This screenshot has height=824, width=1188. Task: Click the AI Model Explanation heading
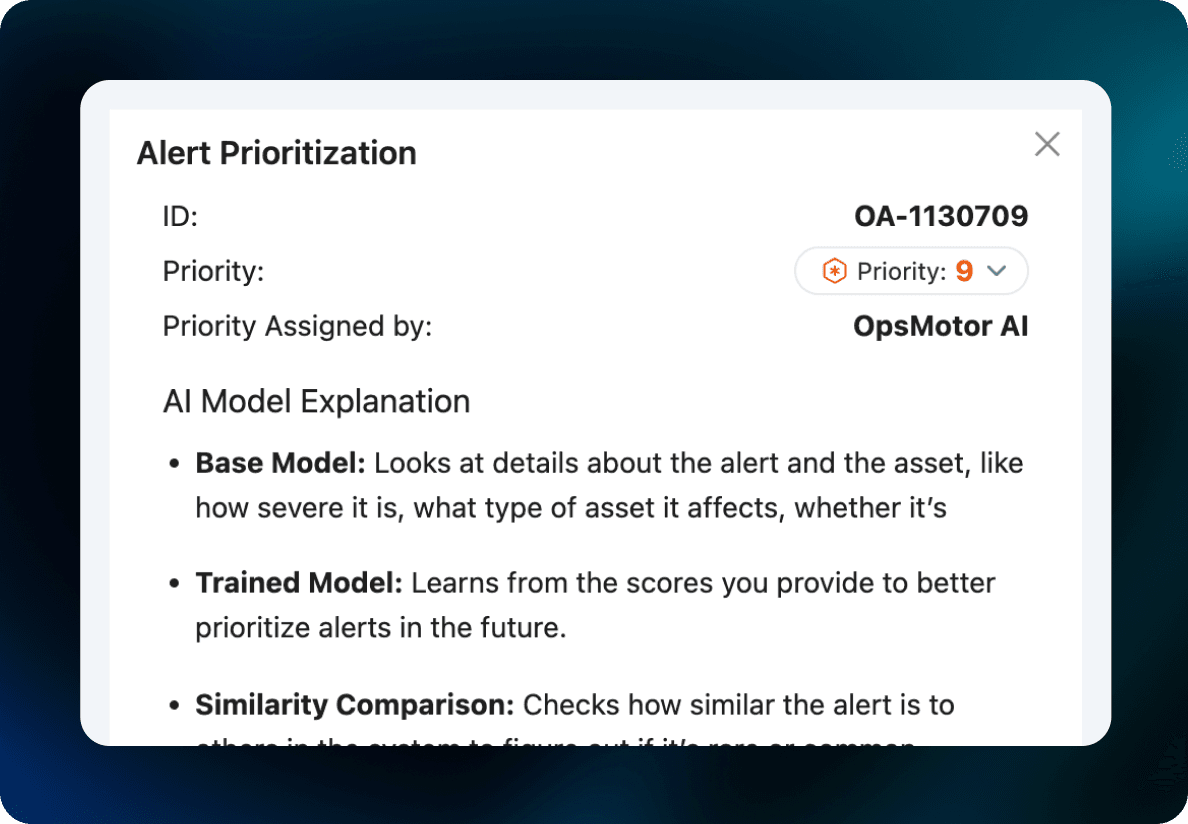(x=317, y=401)
